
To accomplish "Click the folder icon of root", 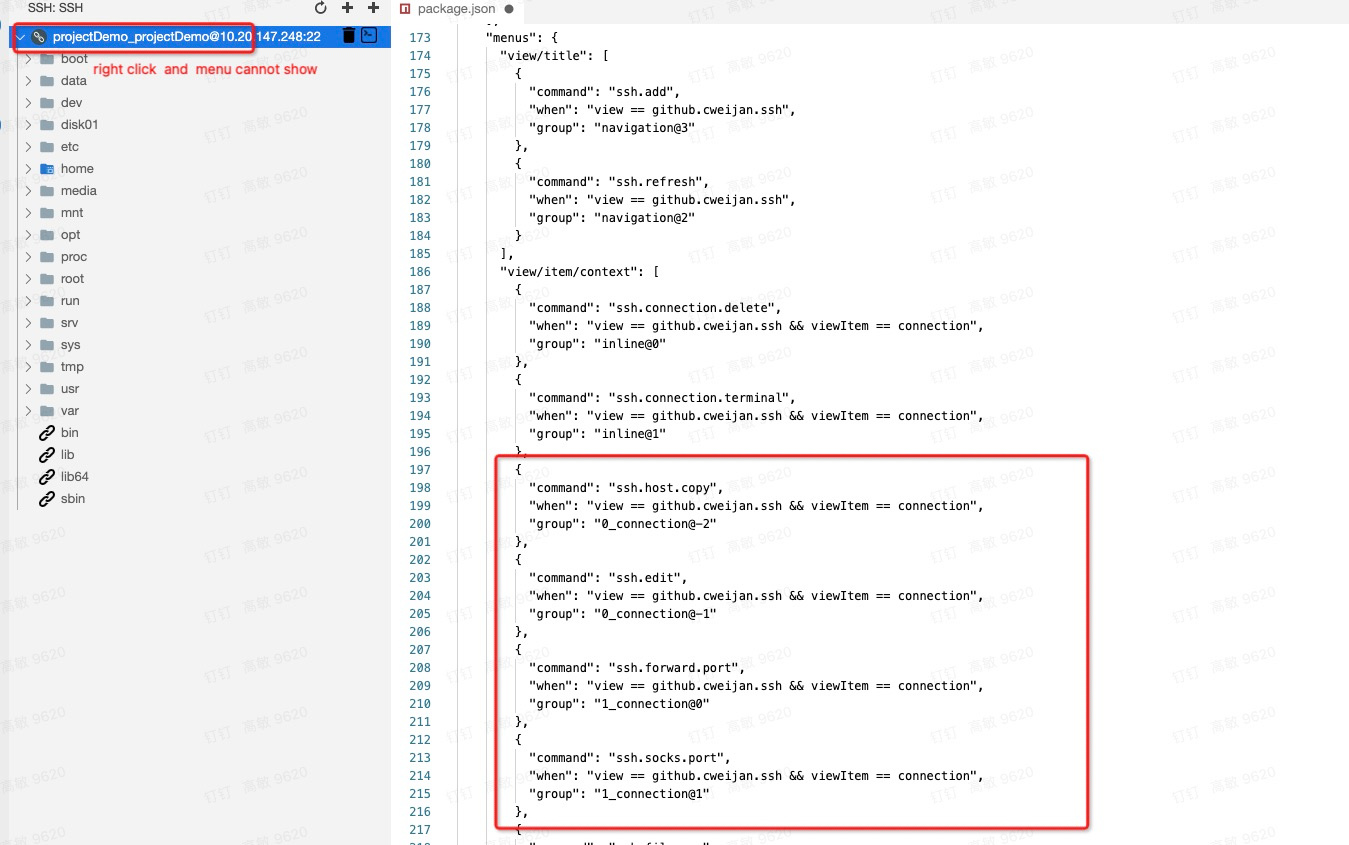I will [46, 279].
